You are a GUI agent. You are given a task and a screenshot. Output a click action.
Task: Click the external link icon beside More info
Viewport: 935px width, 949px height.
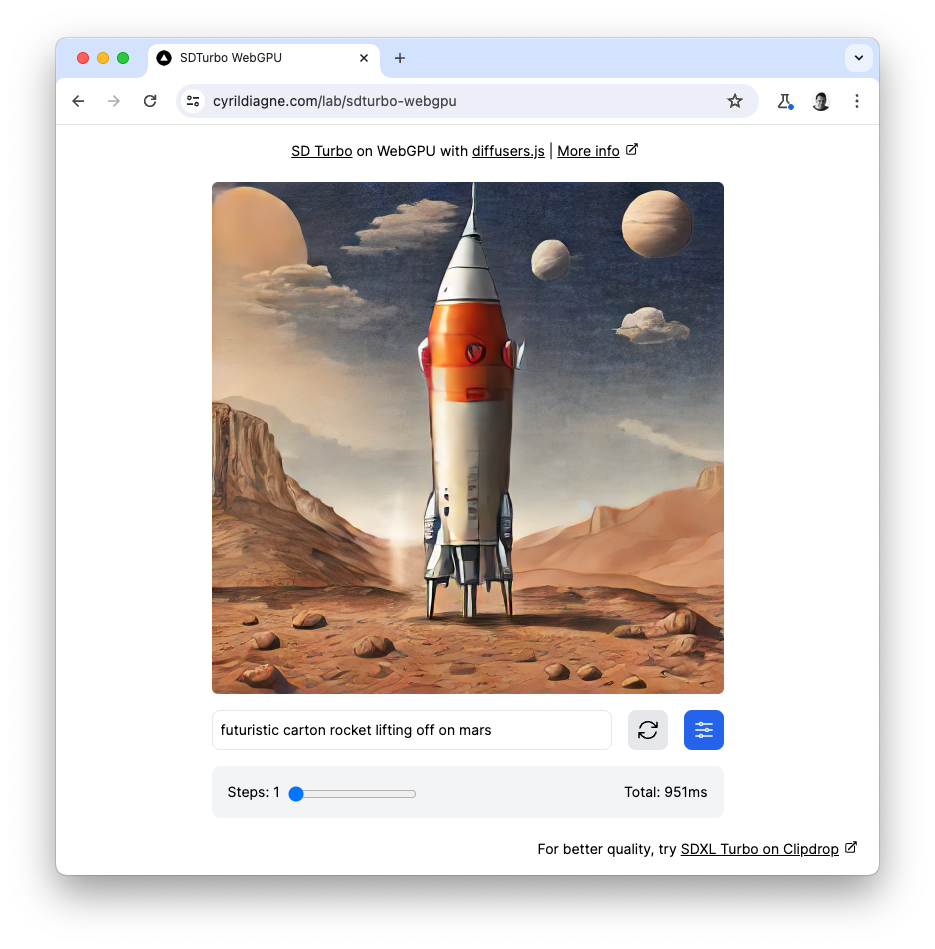(x=632, y=149)
